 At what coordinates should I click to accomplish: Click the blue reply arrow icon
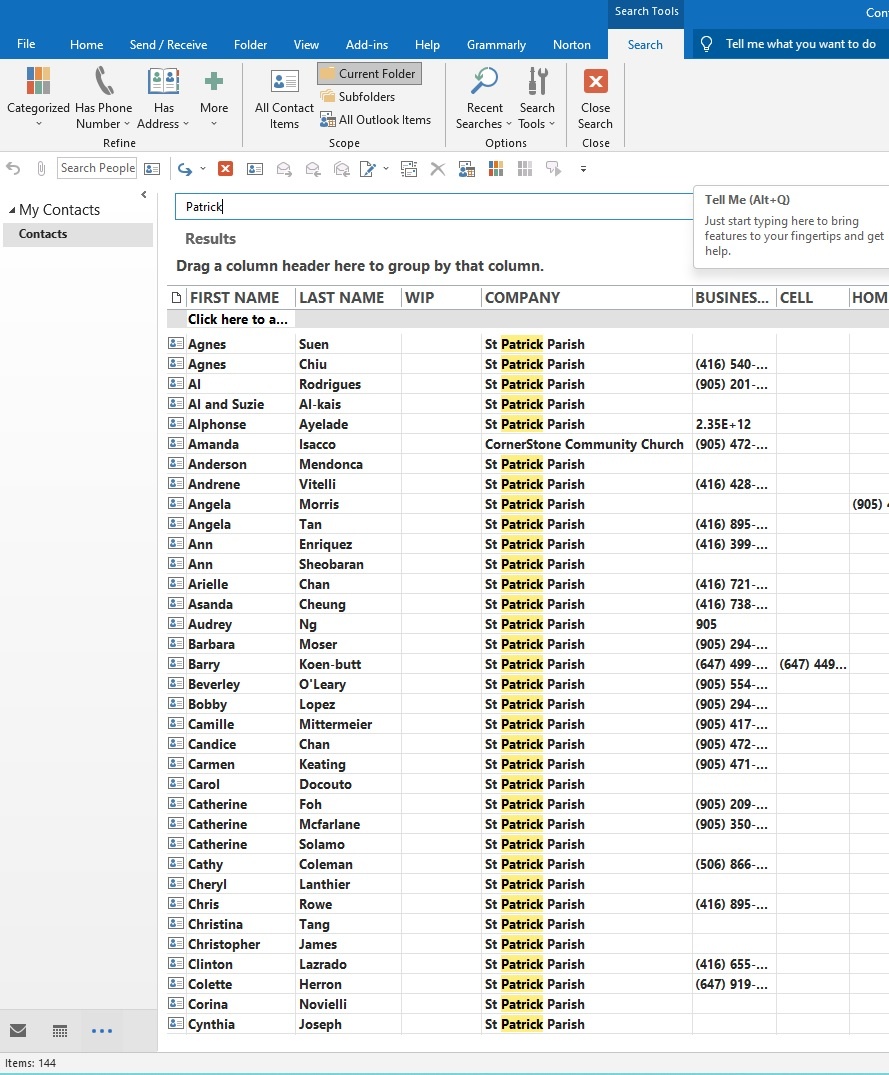click(184, 169)
